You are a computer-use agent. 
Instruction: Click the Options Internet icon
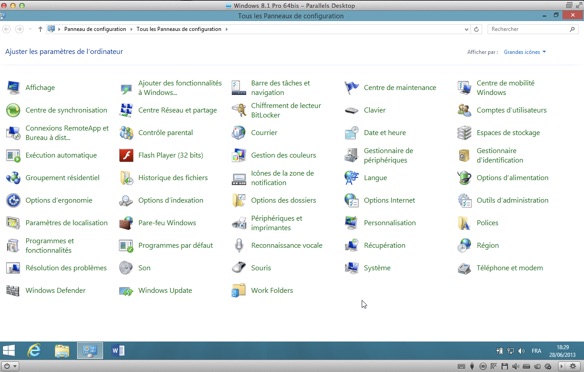[352, 200]
